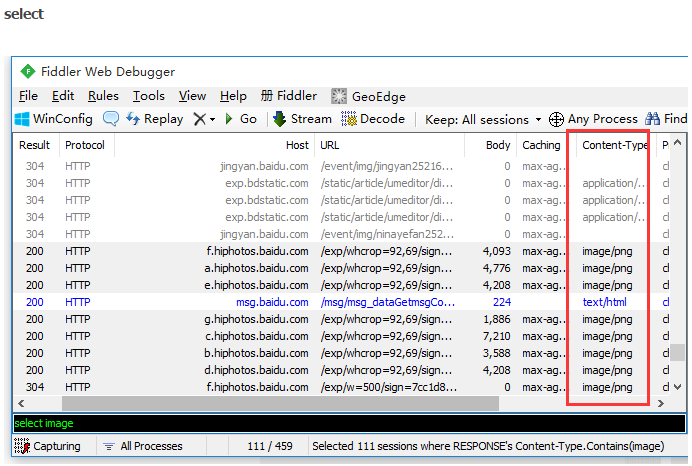692x466 pixels.
Task: Click the Stream green arrow icon
Action: (280, 119)
